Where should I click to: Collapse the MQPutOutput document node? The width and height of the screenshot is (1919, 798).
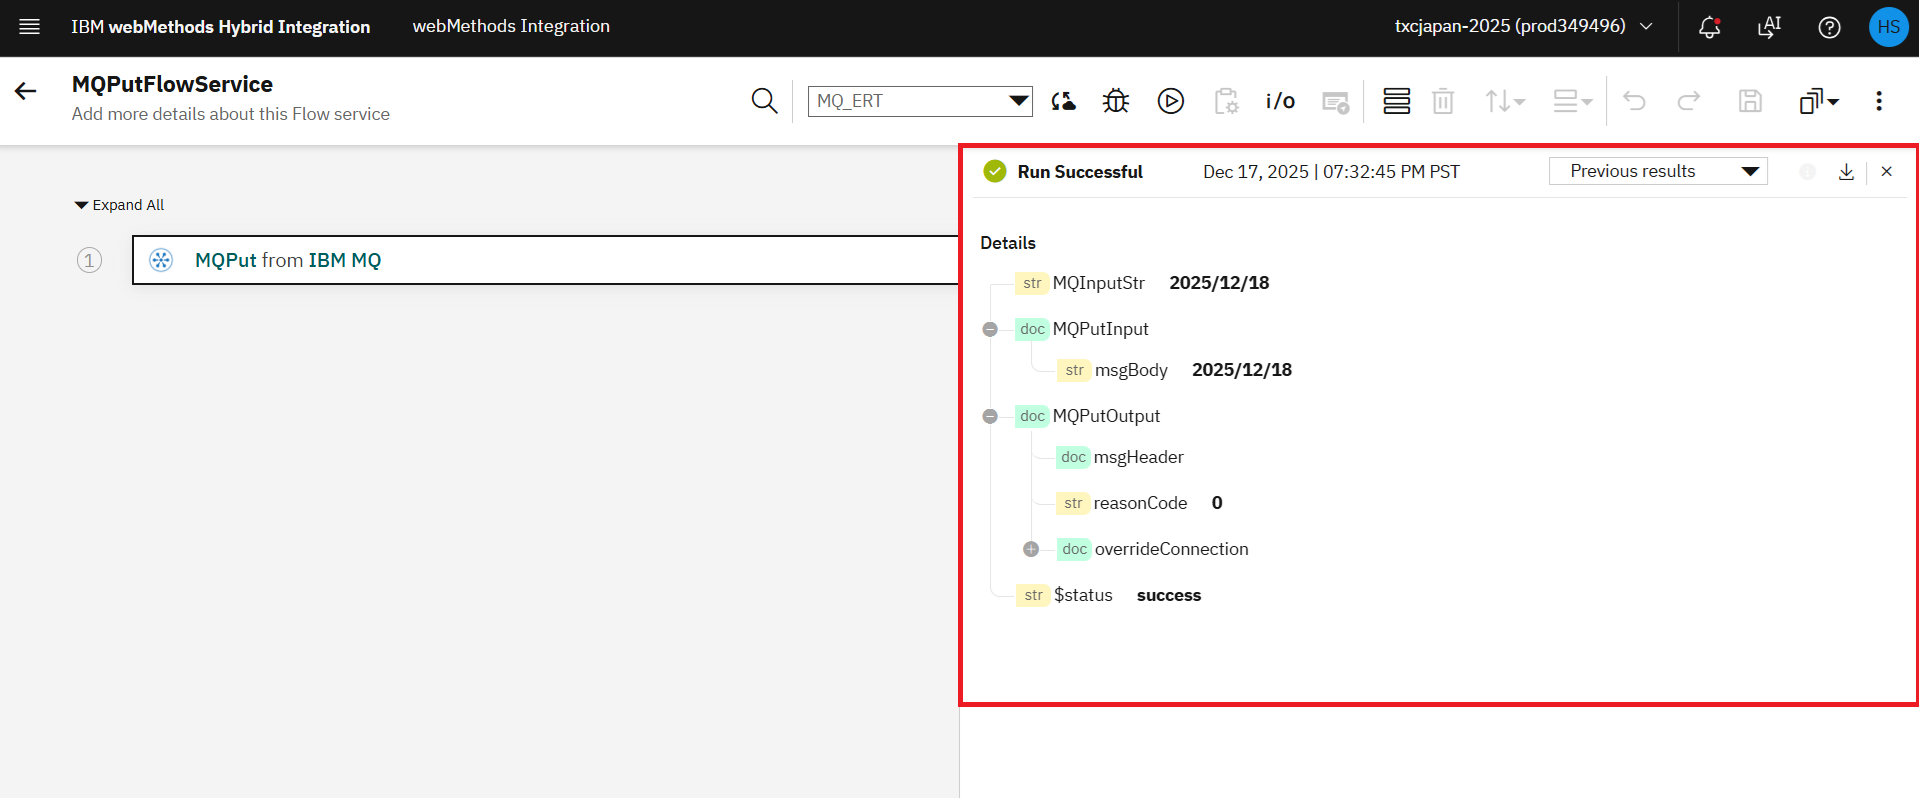pos(990,416)
